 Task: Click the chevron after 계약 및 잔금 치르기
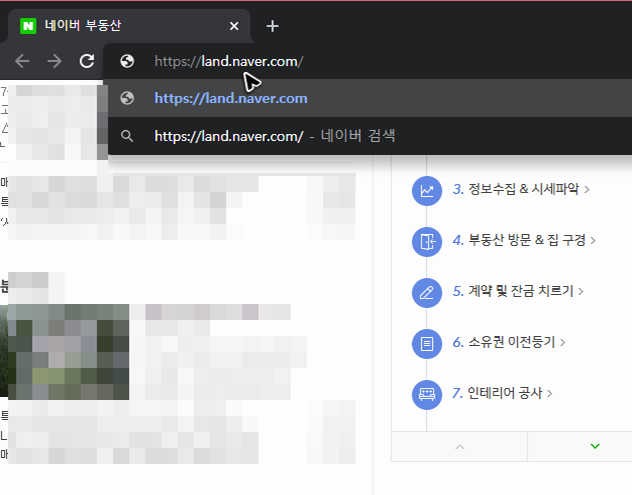click(581, 291)
